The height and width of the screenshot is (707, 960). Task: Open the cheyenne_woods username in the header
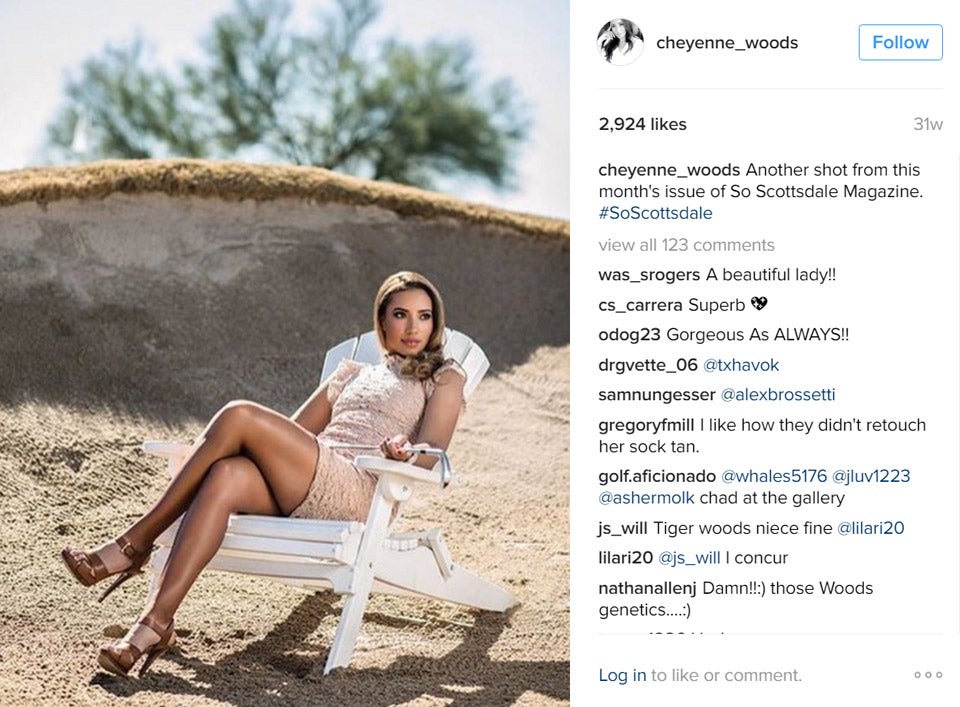727,43
